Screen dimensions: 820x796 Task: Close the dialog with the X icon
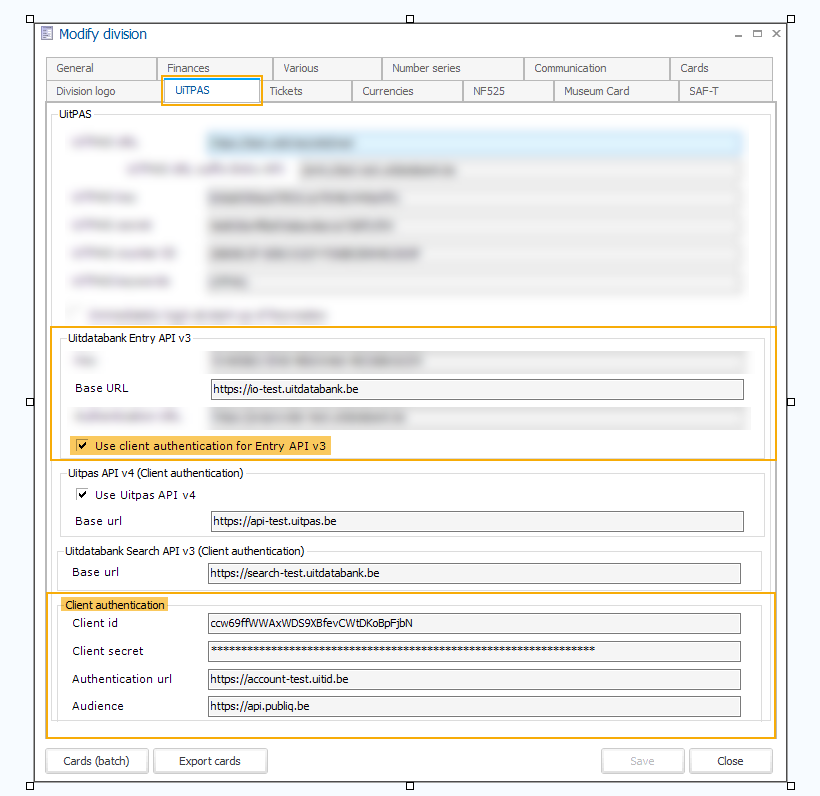coord(775,33)
